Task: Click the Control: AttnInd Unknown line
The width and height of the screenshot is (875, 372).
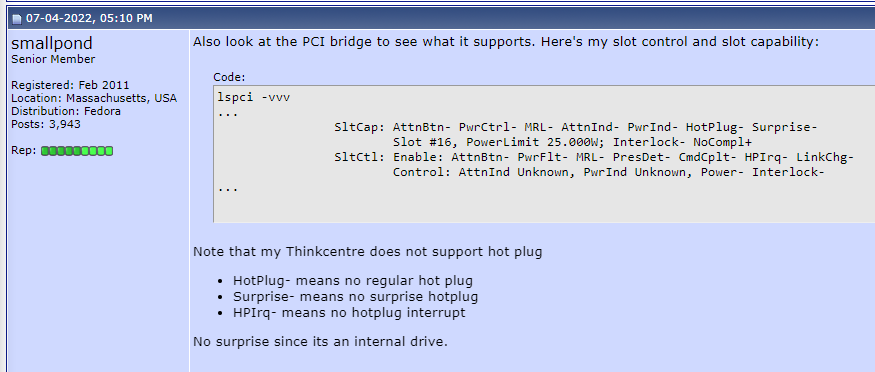Action: coord(608,172)
